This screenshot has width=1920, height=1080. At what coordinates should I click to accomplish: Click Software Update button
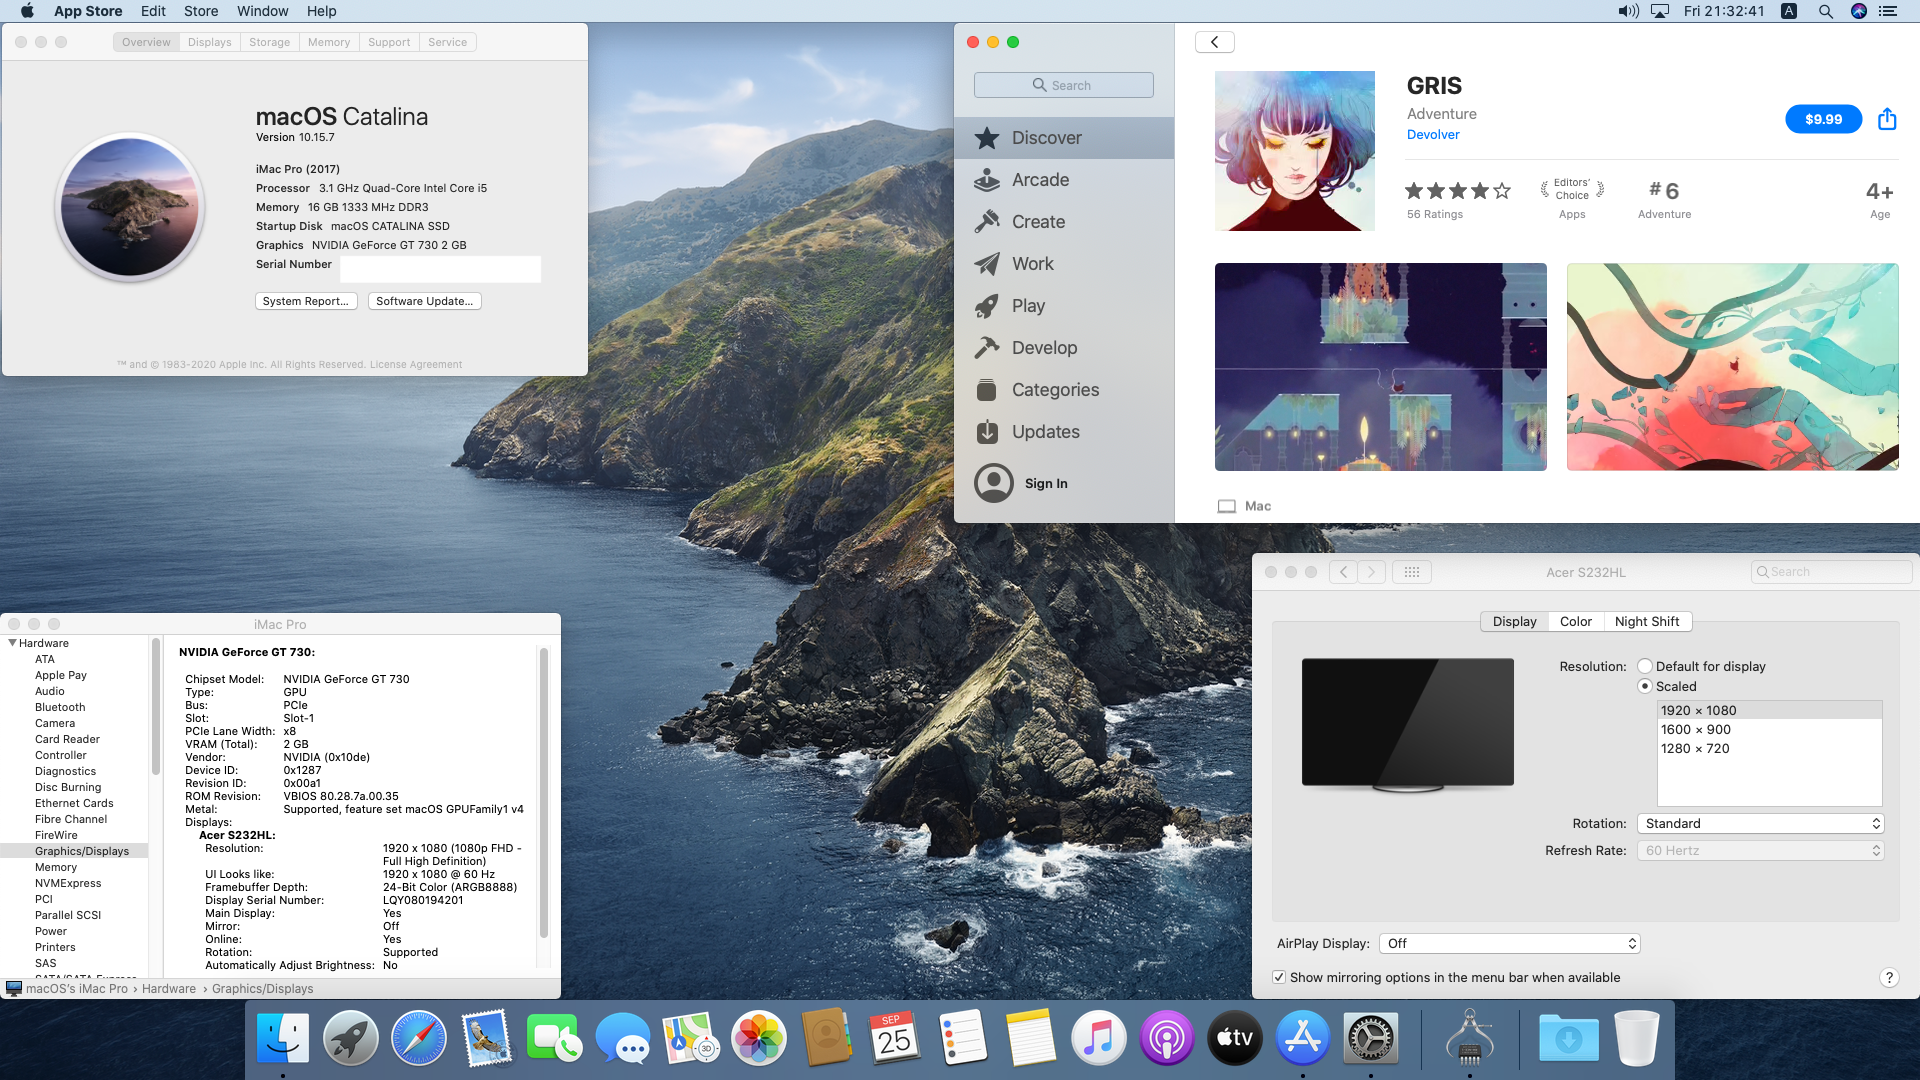(425, 301)
